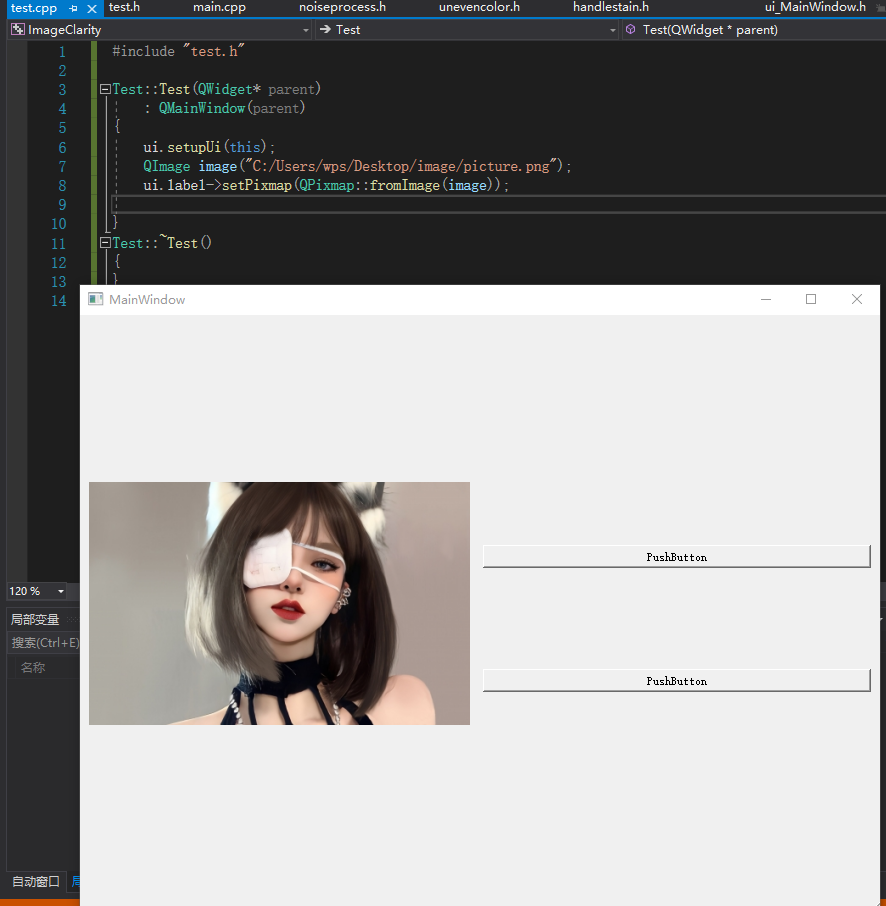
Task: Open the Test class member dropdown
Action: (x=612, y=29)
